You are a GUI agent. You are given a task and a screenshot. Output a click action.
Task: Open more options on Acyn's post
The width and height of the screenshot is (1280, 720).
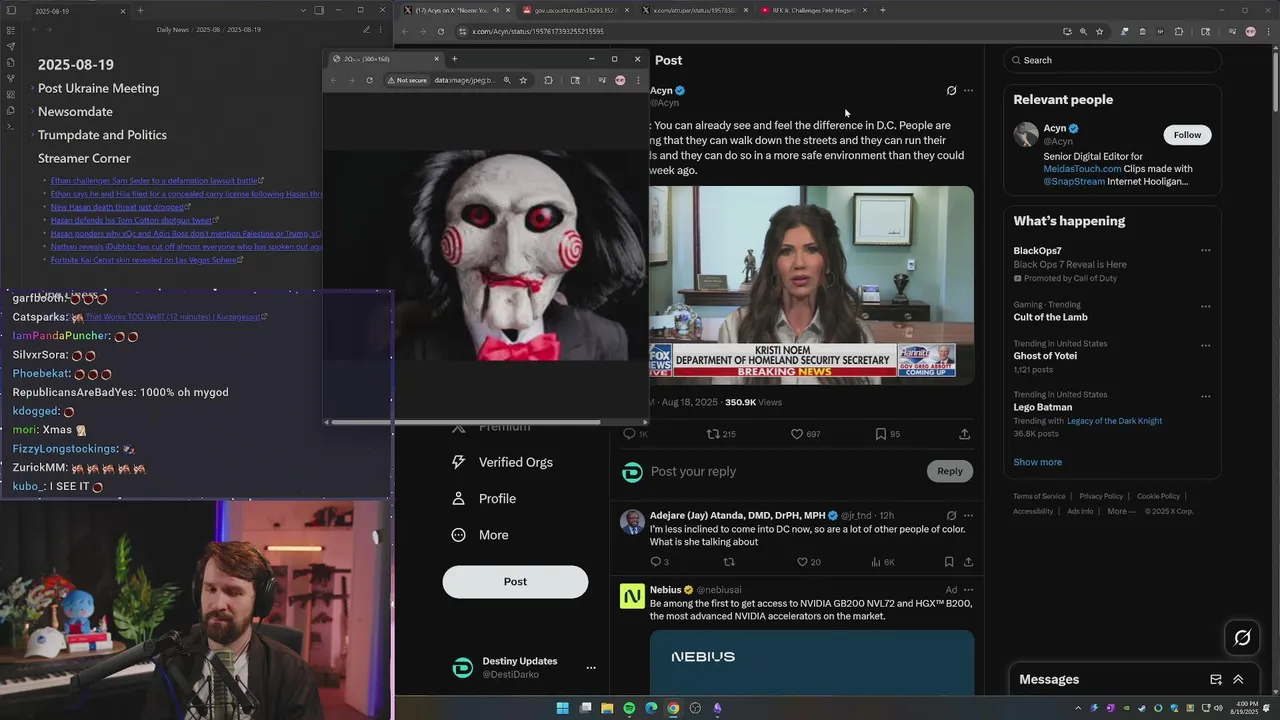coord(968,91)
